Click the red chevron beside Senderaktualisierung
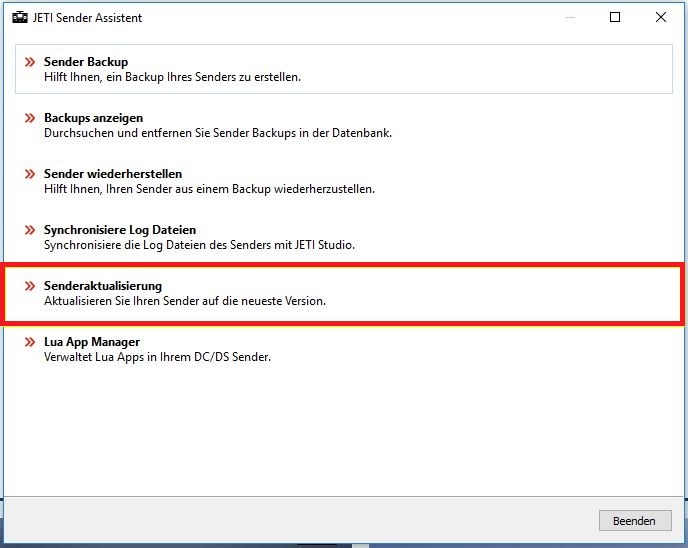 point(30,286)
